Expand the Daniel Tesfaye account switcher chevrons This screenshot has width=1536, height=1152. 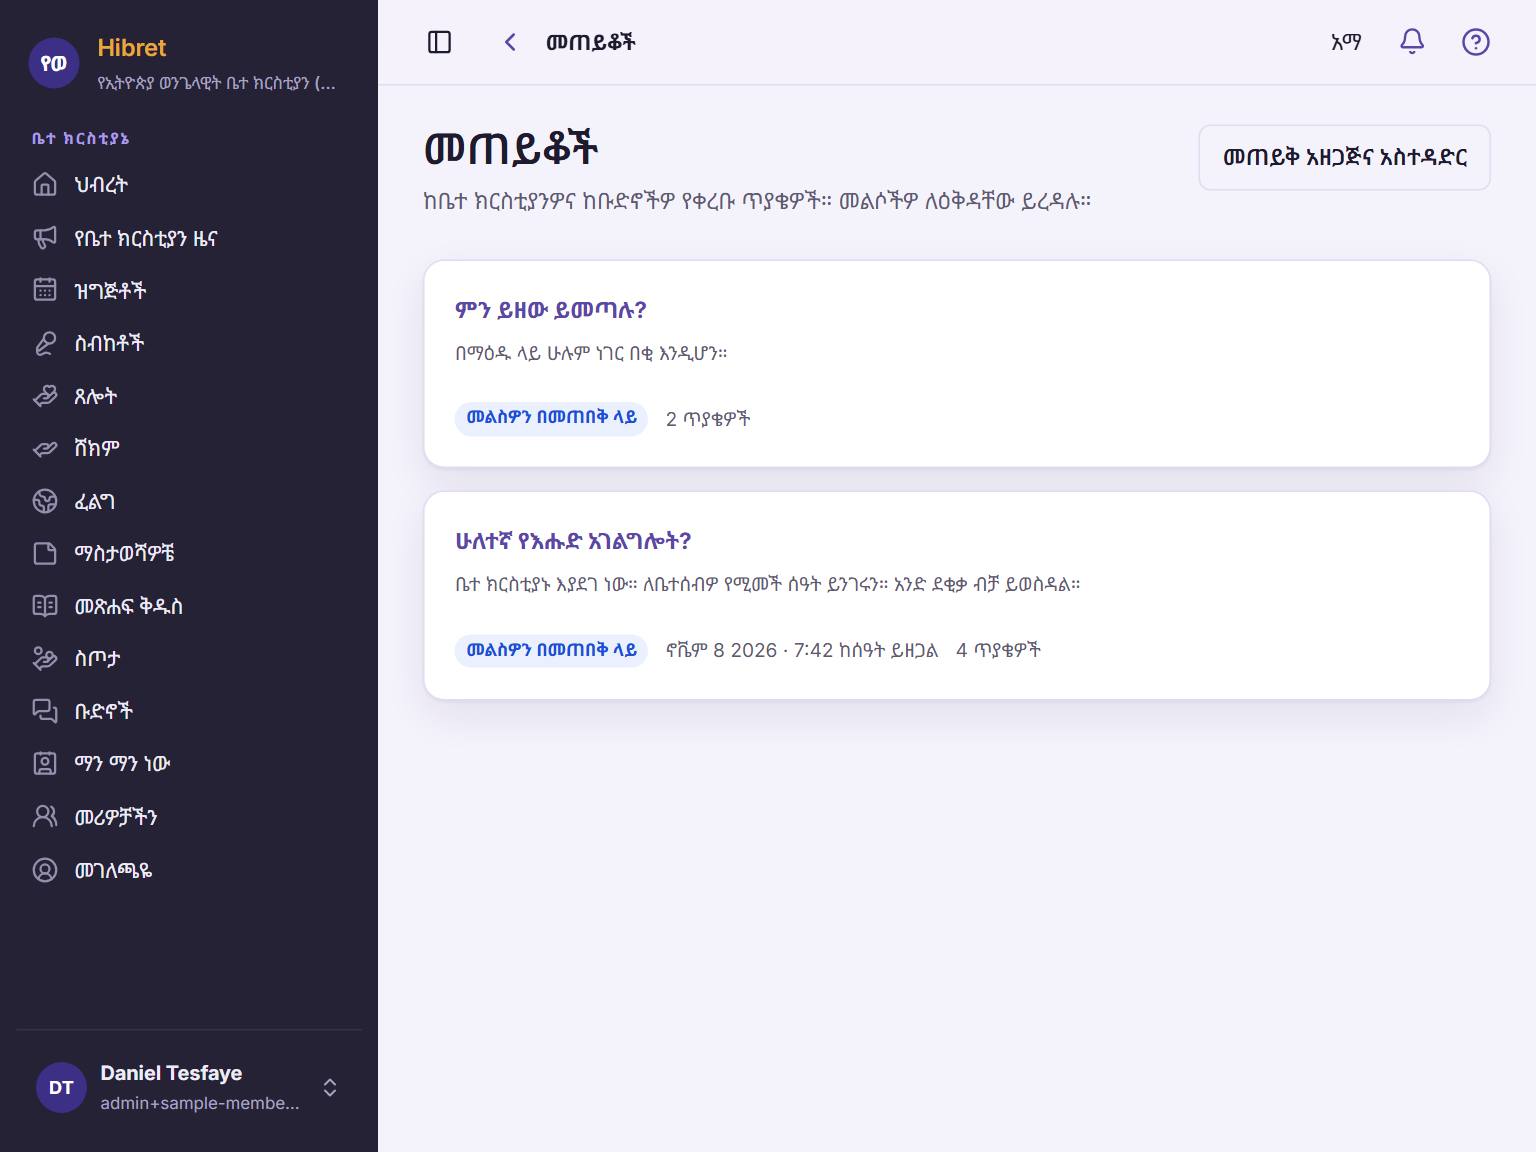(x=330, y=1087)
